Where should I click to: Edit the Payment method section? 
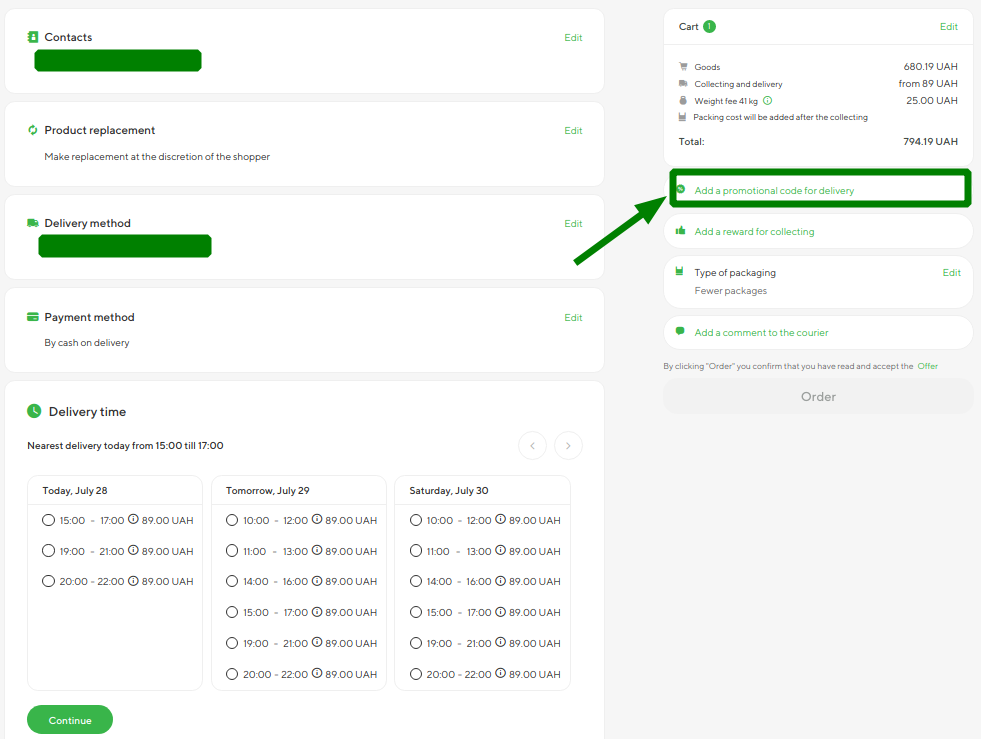573,318
